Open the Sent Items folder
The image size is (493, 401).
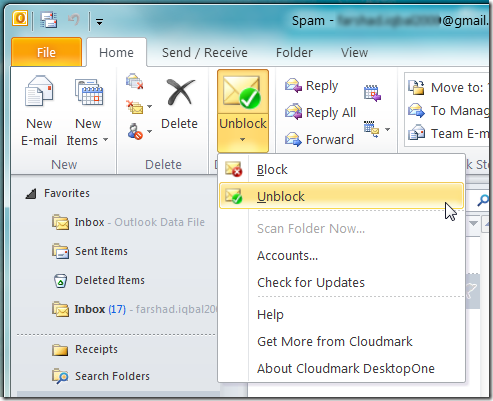90,251
